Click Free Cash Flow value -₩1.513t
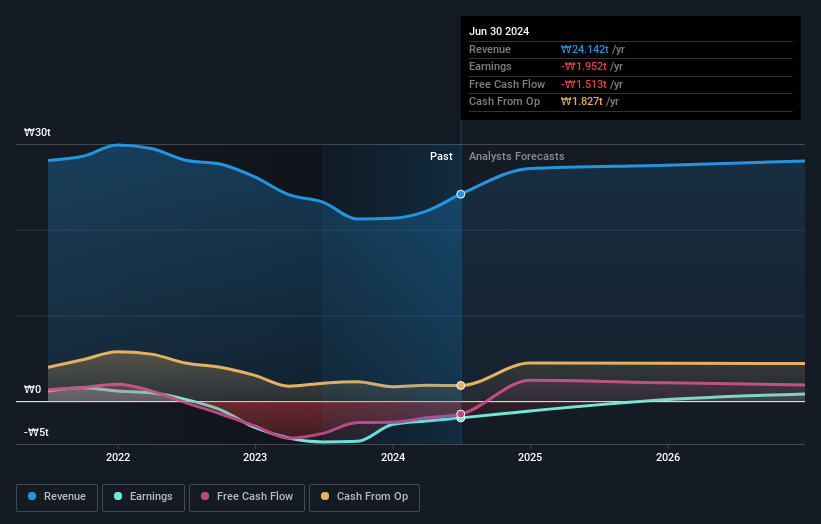Image resolution: width=821 pixels, height=524 pixels. coord(583,84)
